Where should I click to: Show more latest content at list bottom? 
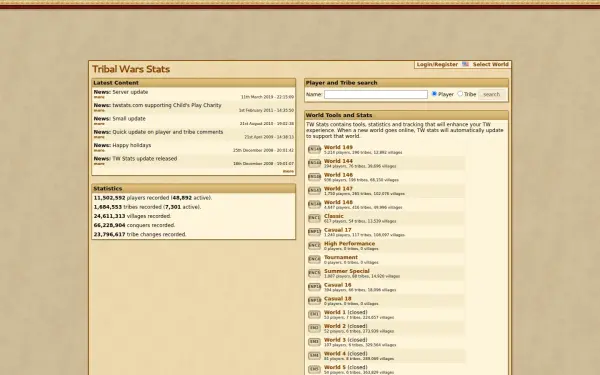coord(288,171)
